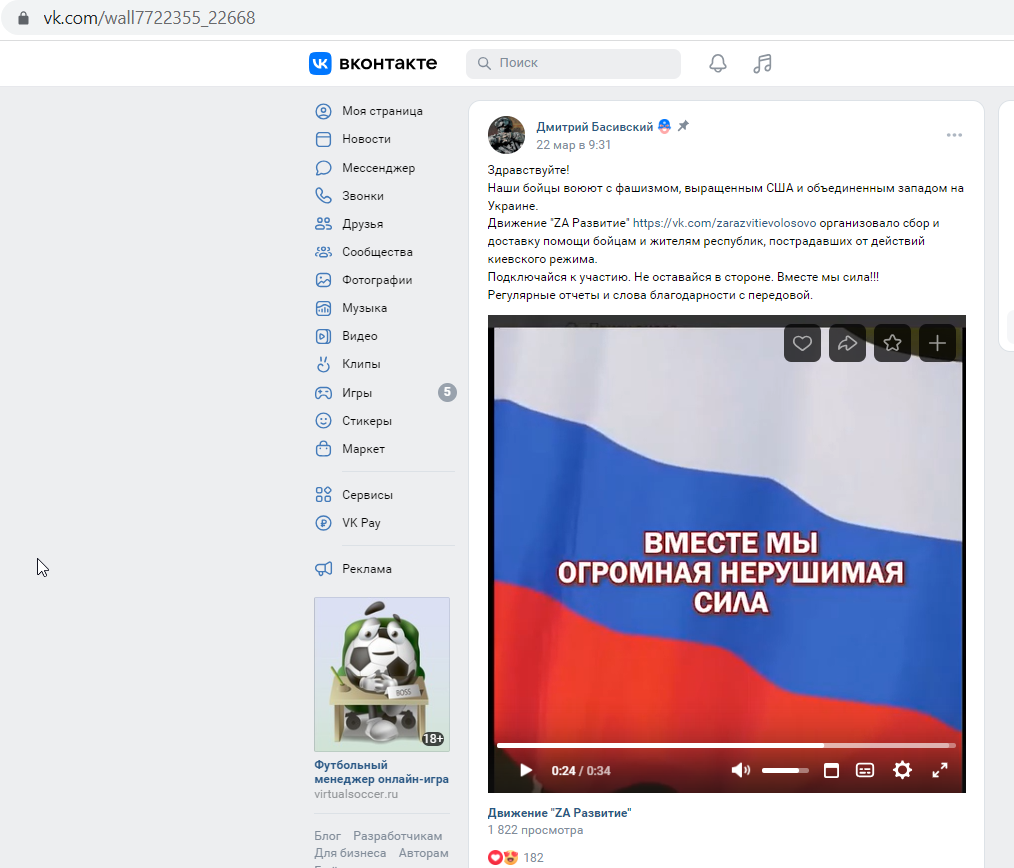Share the video using the arrow icon
This screenshot has height=868, width=1014.
click(x=847, y=343)
